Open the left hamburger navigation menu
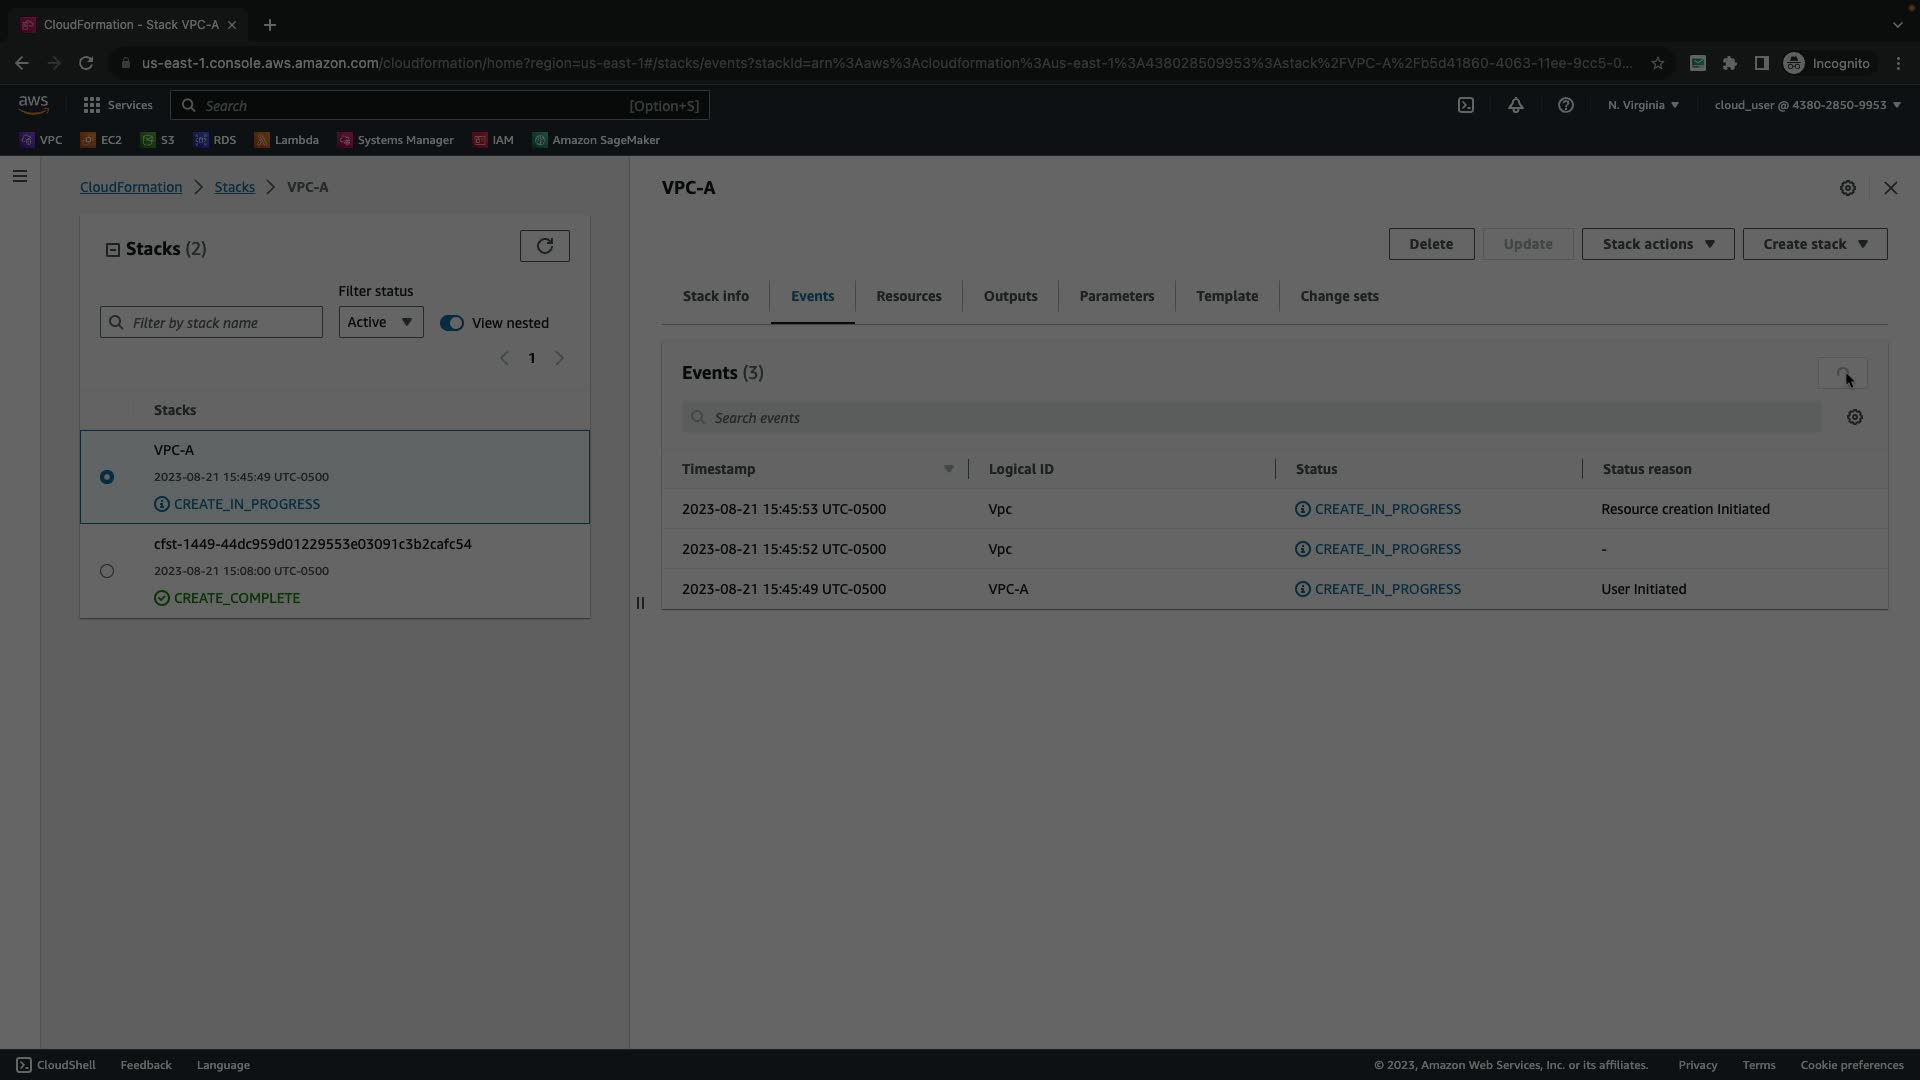Image resolution: width=1920 pixels, height=1080 pixels. tap(20, 177)
